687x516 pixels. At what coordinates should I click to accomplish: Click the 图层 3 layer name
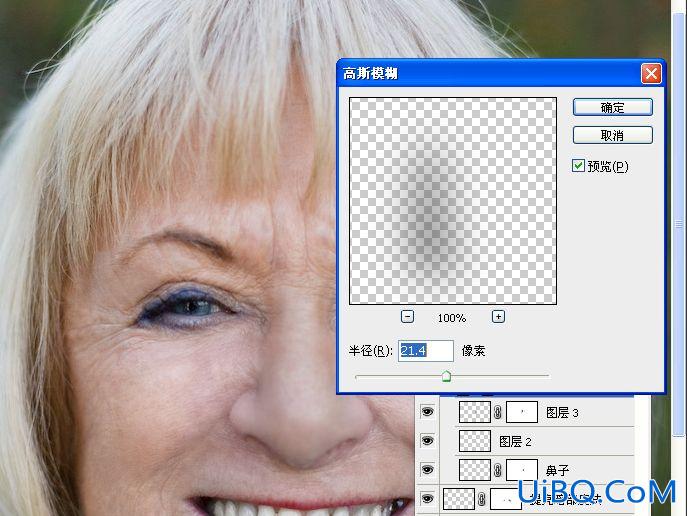(562, 413)
